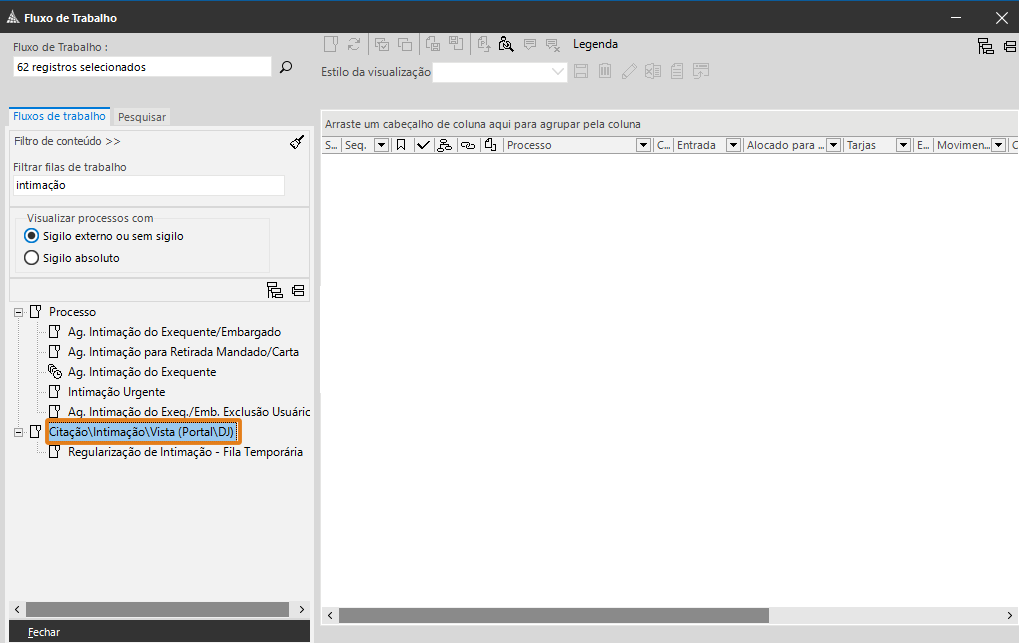Click the Excel export icon
1019x643 pixels.
(x=652, y=71)
